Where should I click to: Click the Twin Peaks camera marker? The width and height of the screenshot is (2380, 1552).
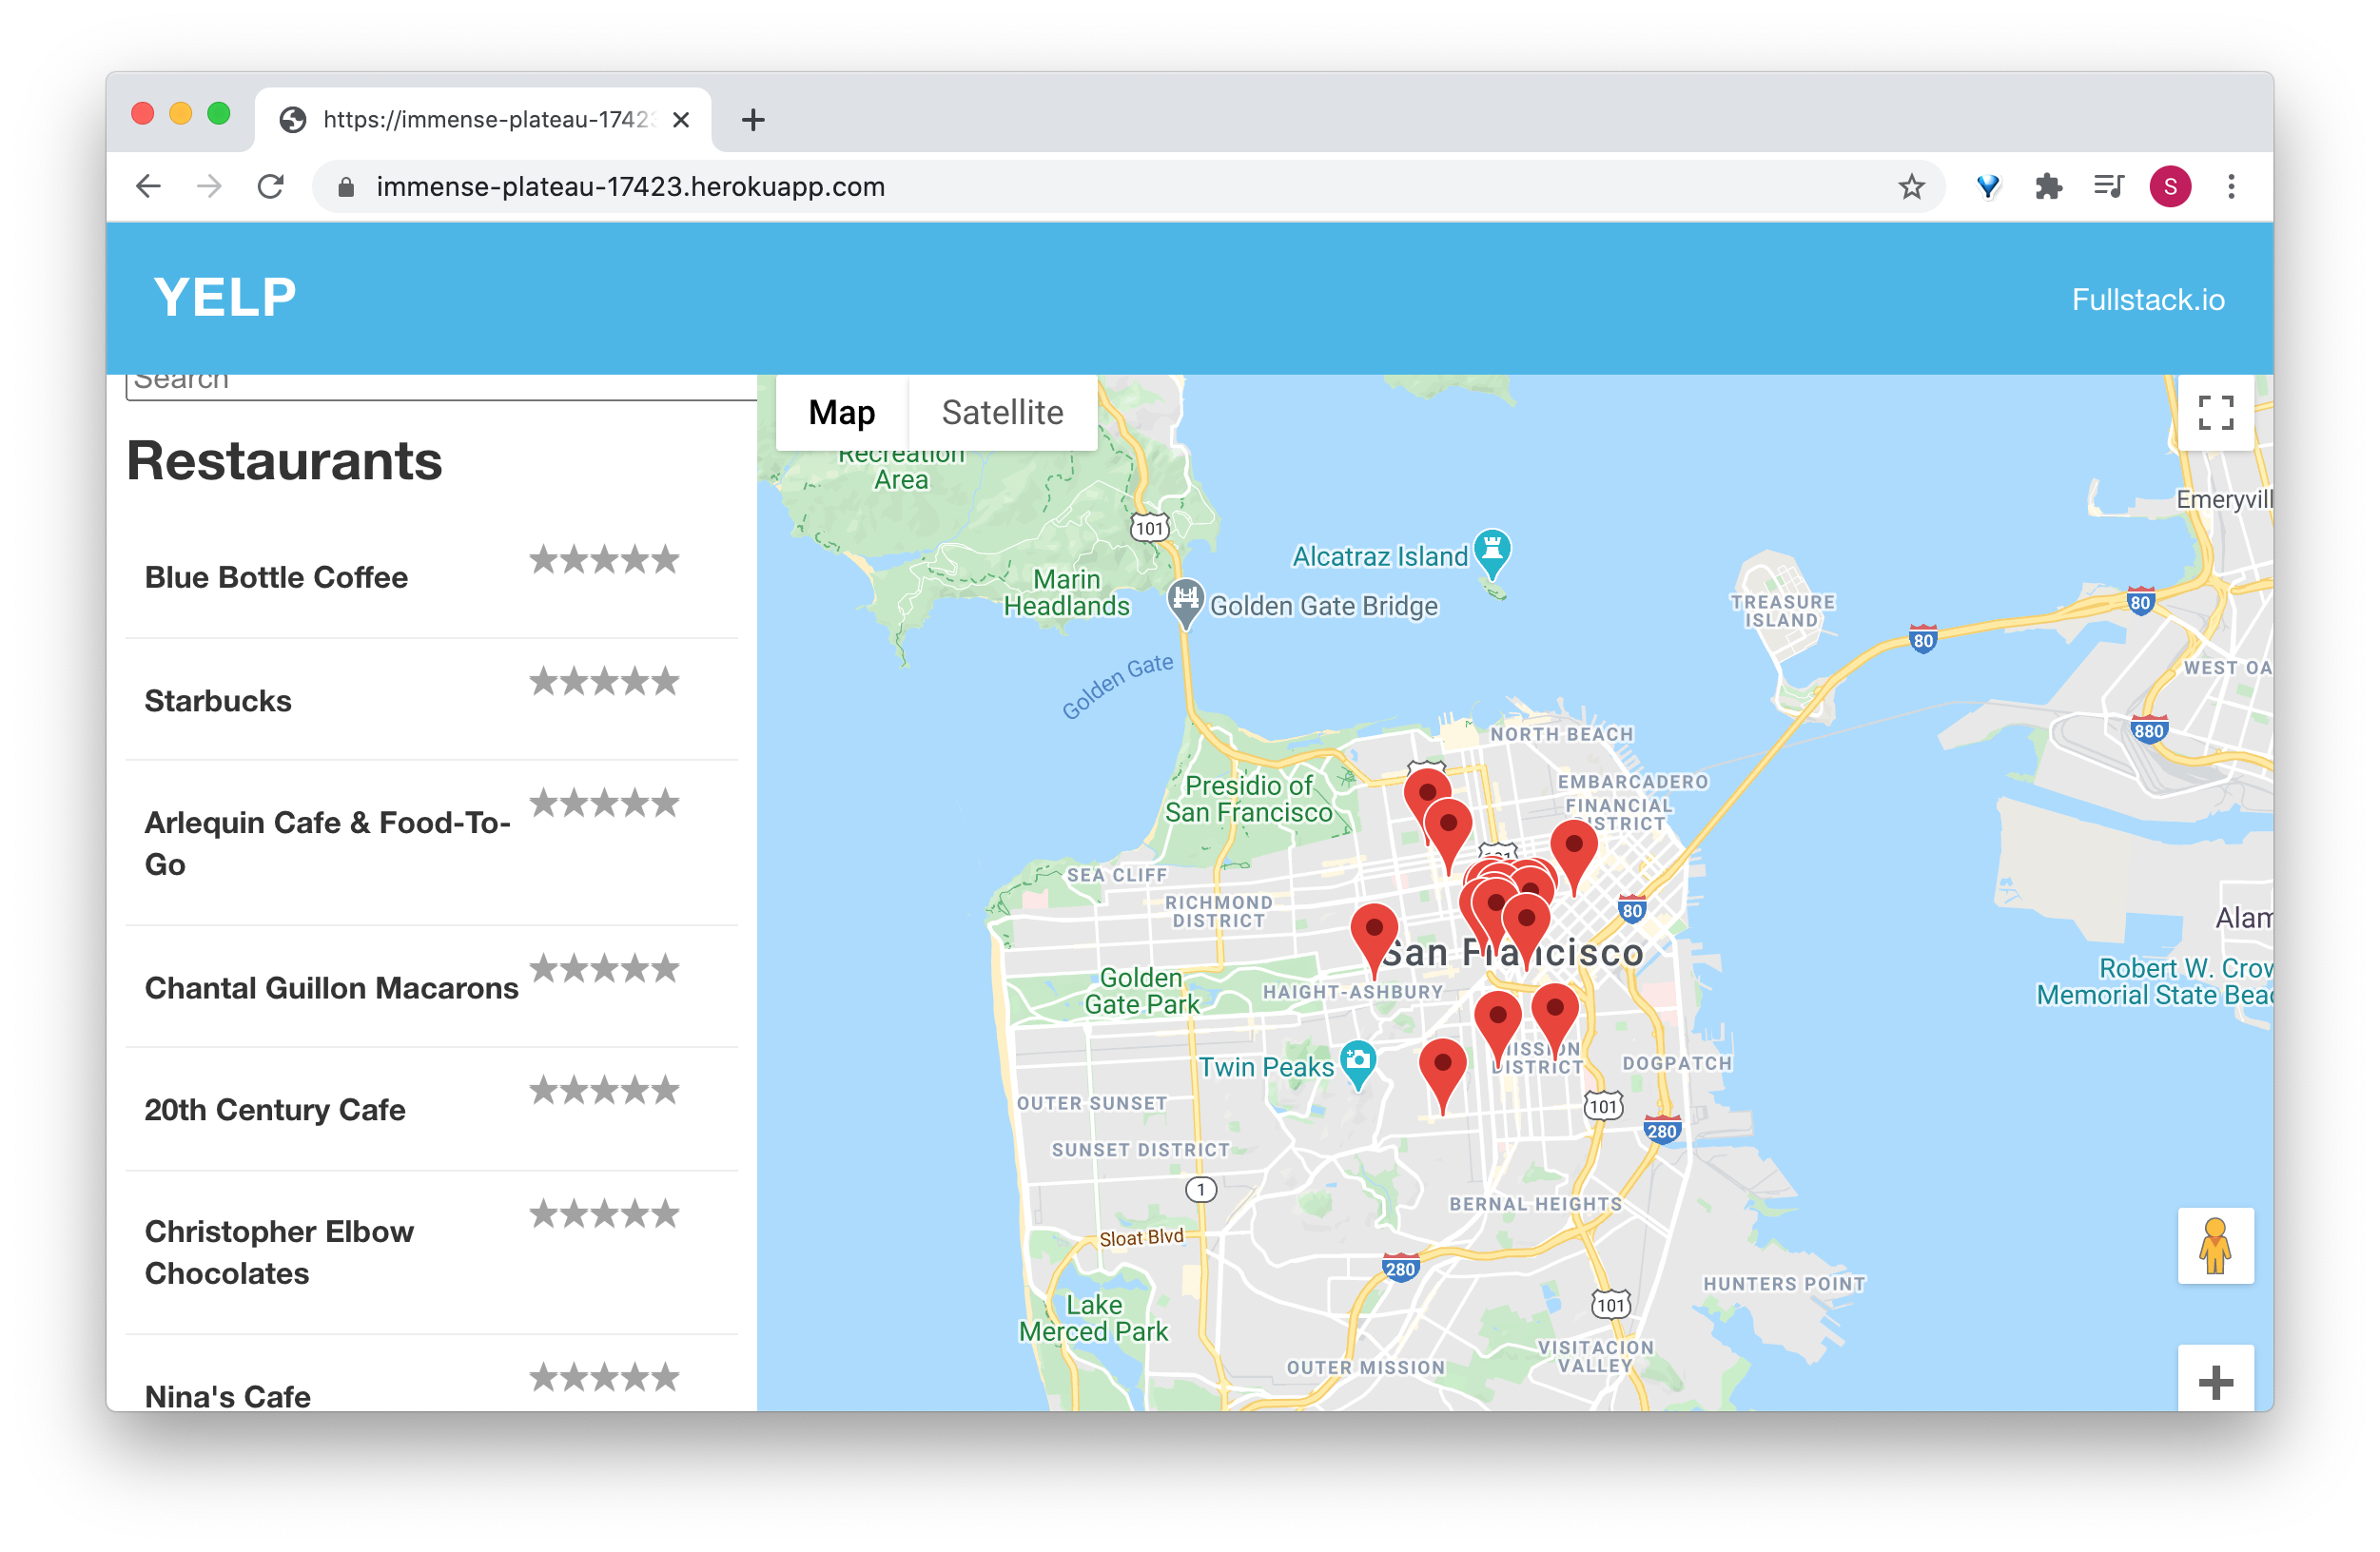pos(1358,1061)
